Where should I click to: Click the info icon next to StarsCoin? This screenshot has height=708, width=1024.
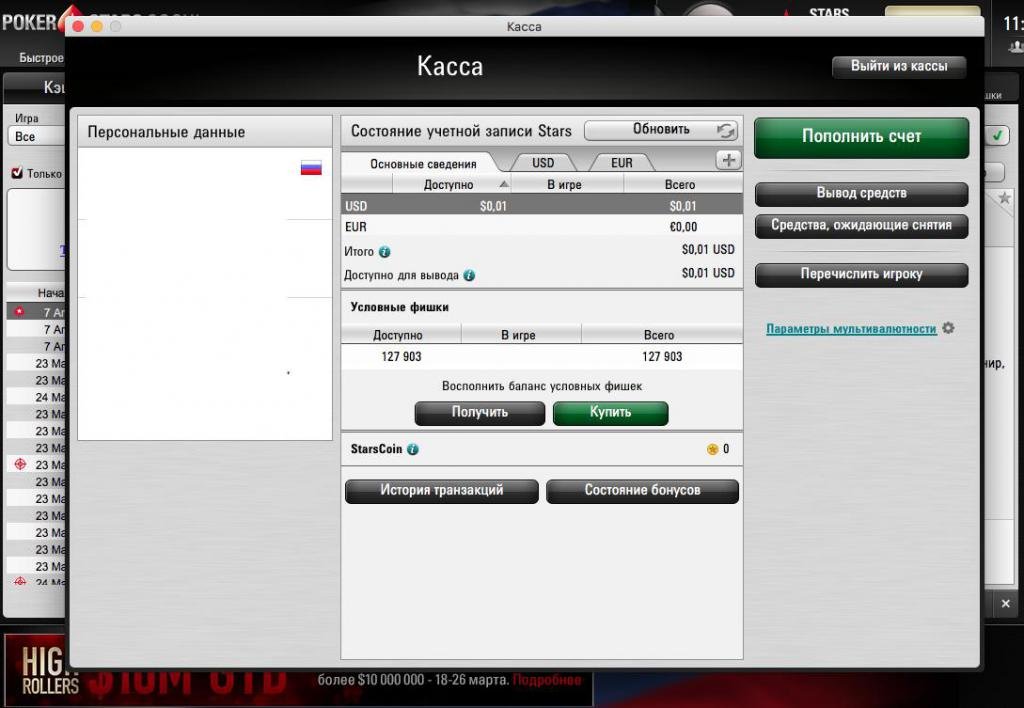(413, 449)
